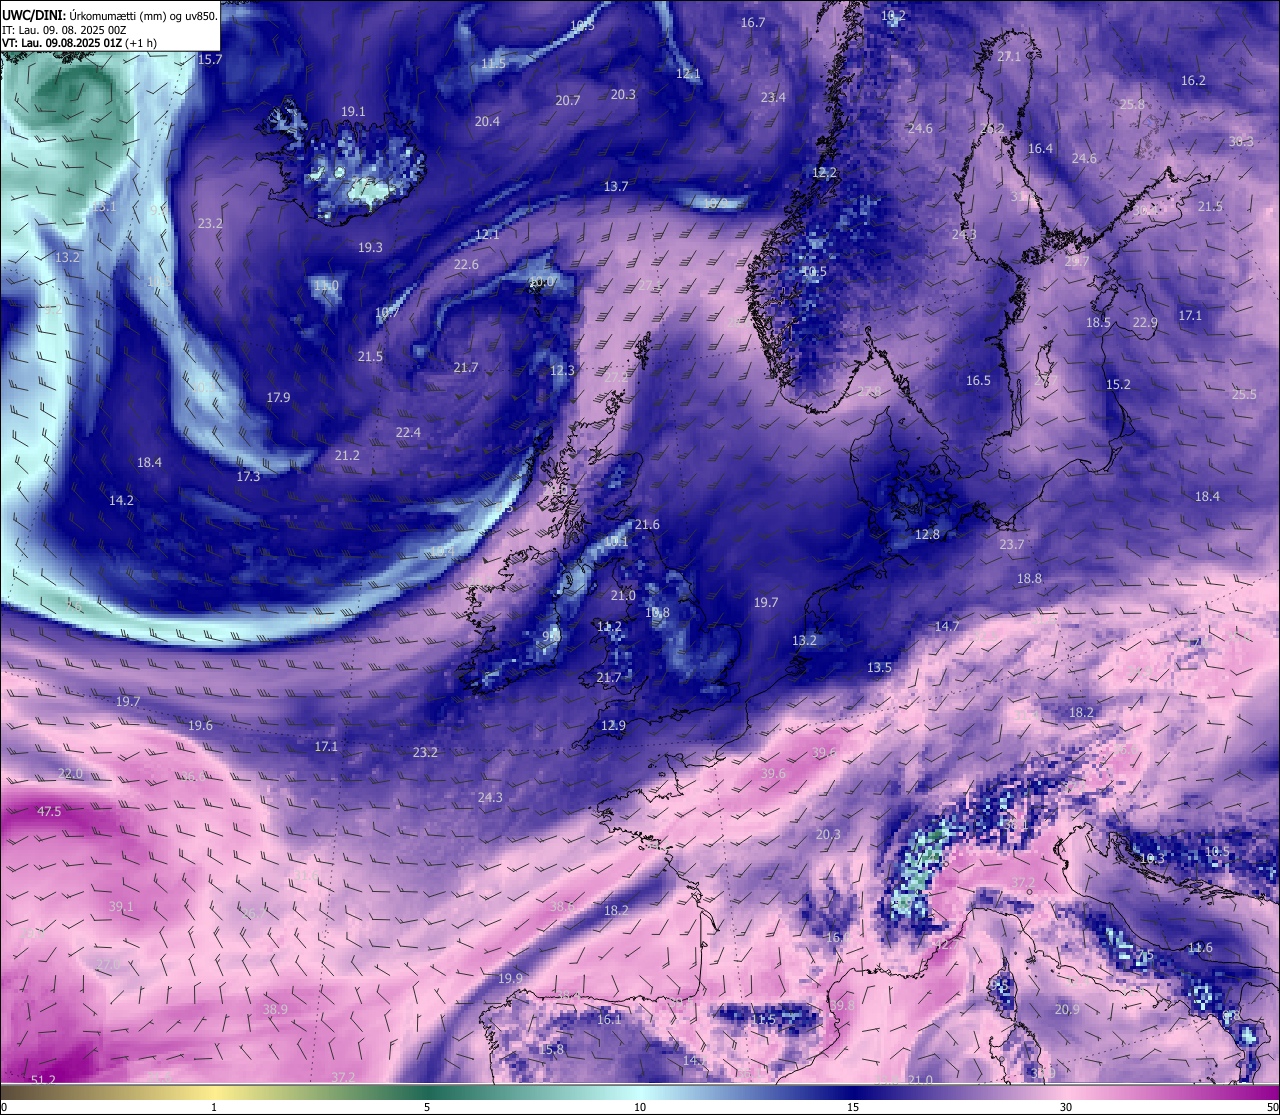Screen dimensions: 1280x1115
Task: Click the 16.1 value over Spain
Action: [x=609, y=1019]
